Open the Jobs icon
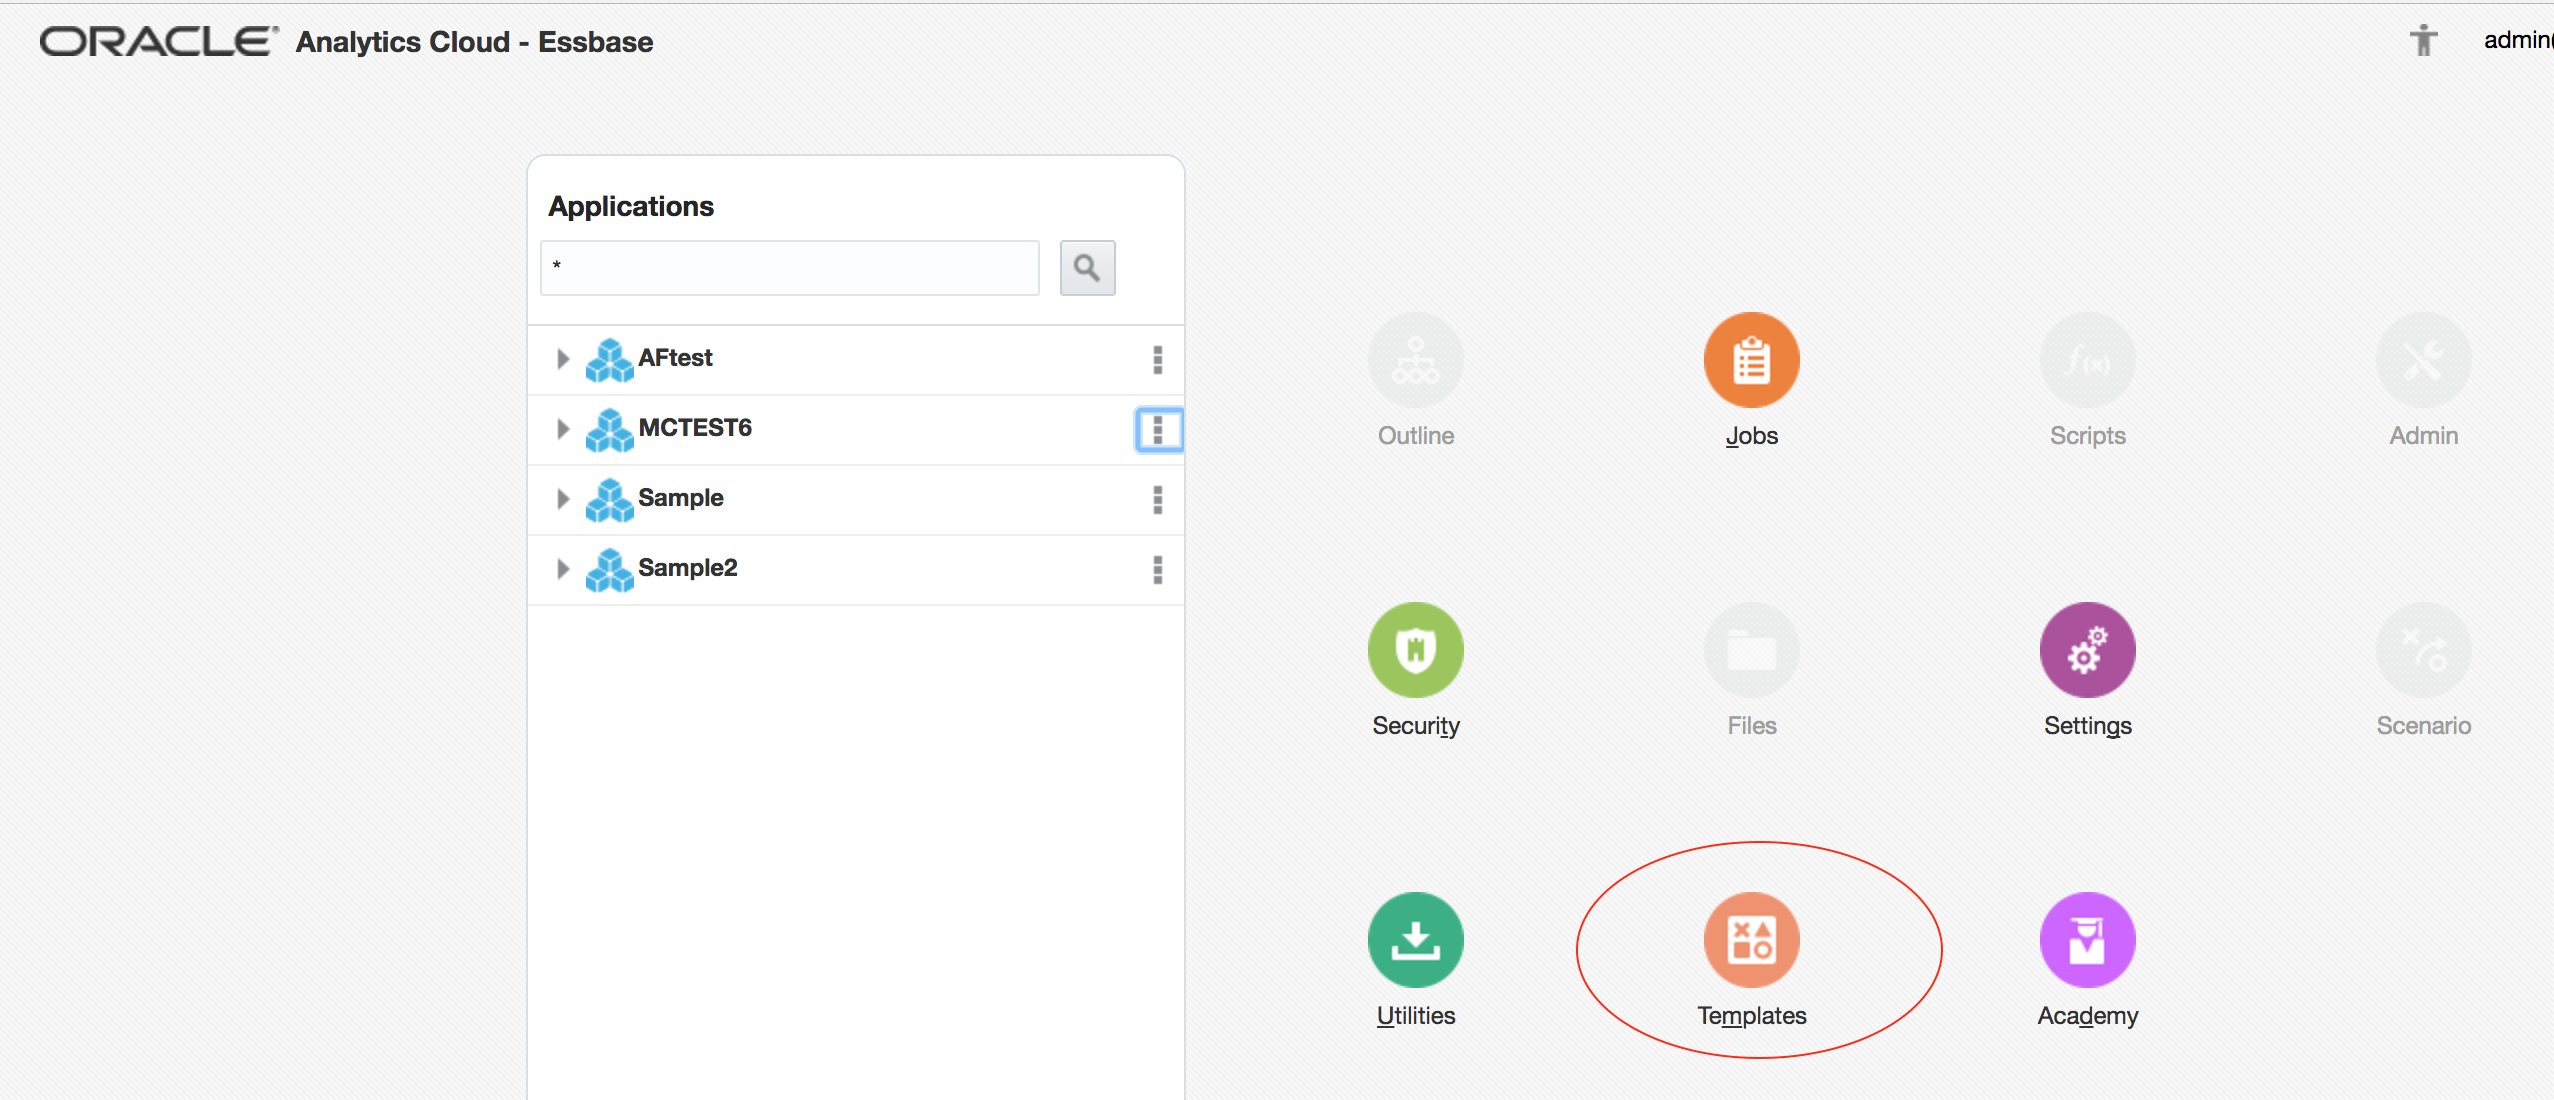This screenshot has height=1100, width=2554. pos(1751,360)
